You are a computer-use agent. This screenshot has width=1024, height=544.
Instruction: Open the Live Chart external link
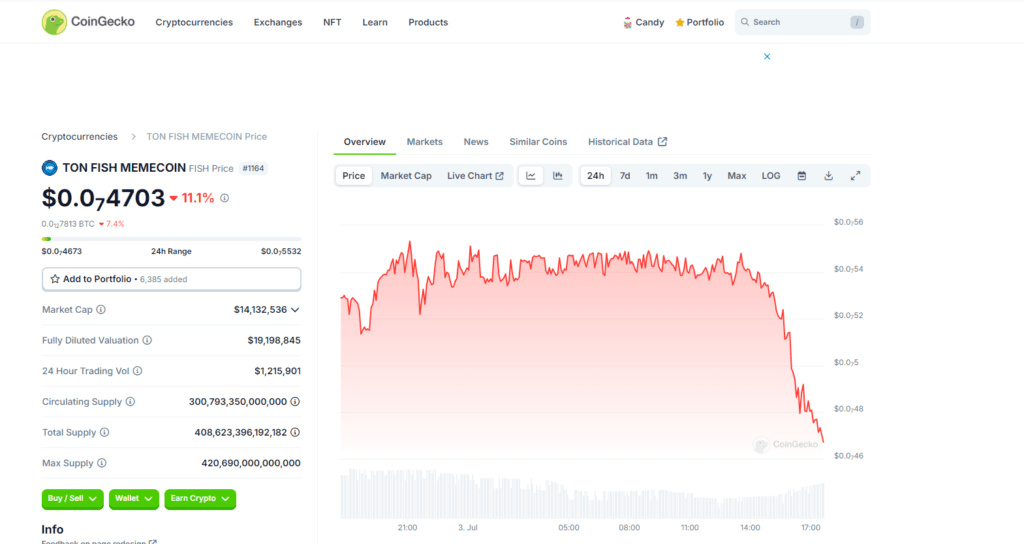click(x=475, y=176)
